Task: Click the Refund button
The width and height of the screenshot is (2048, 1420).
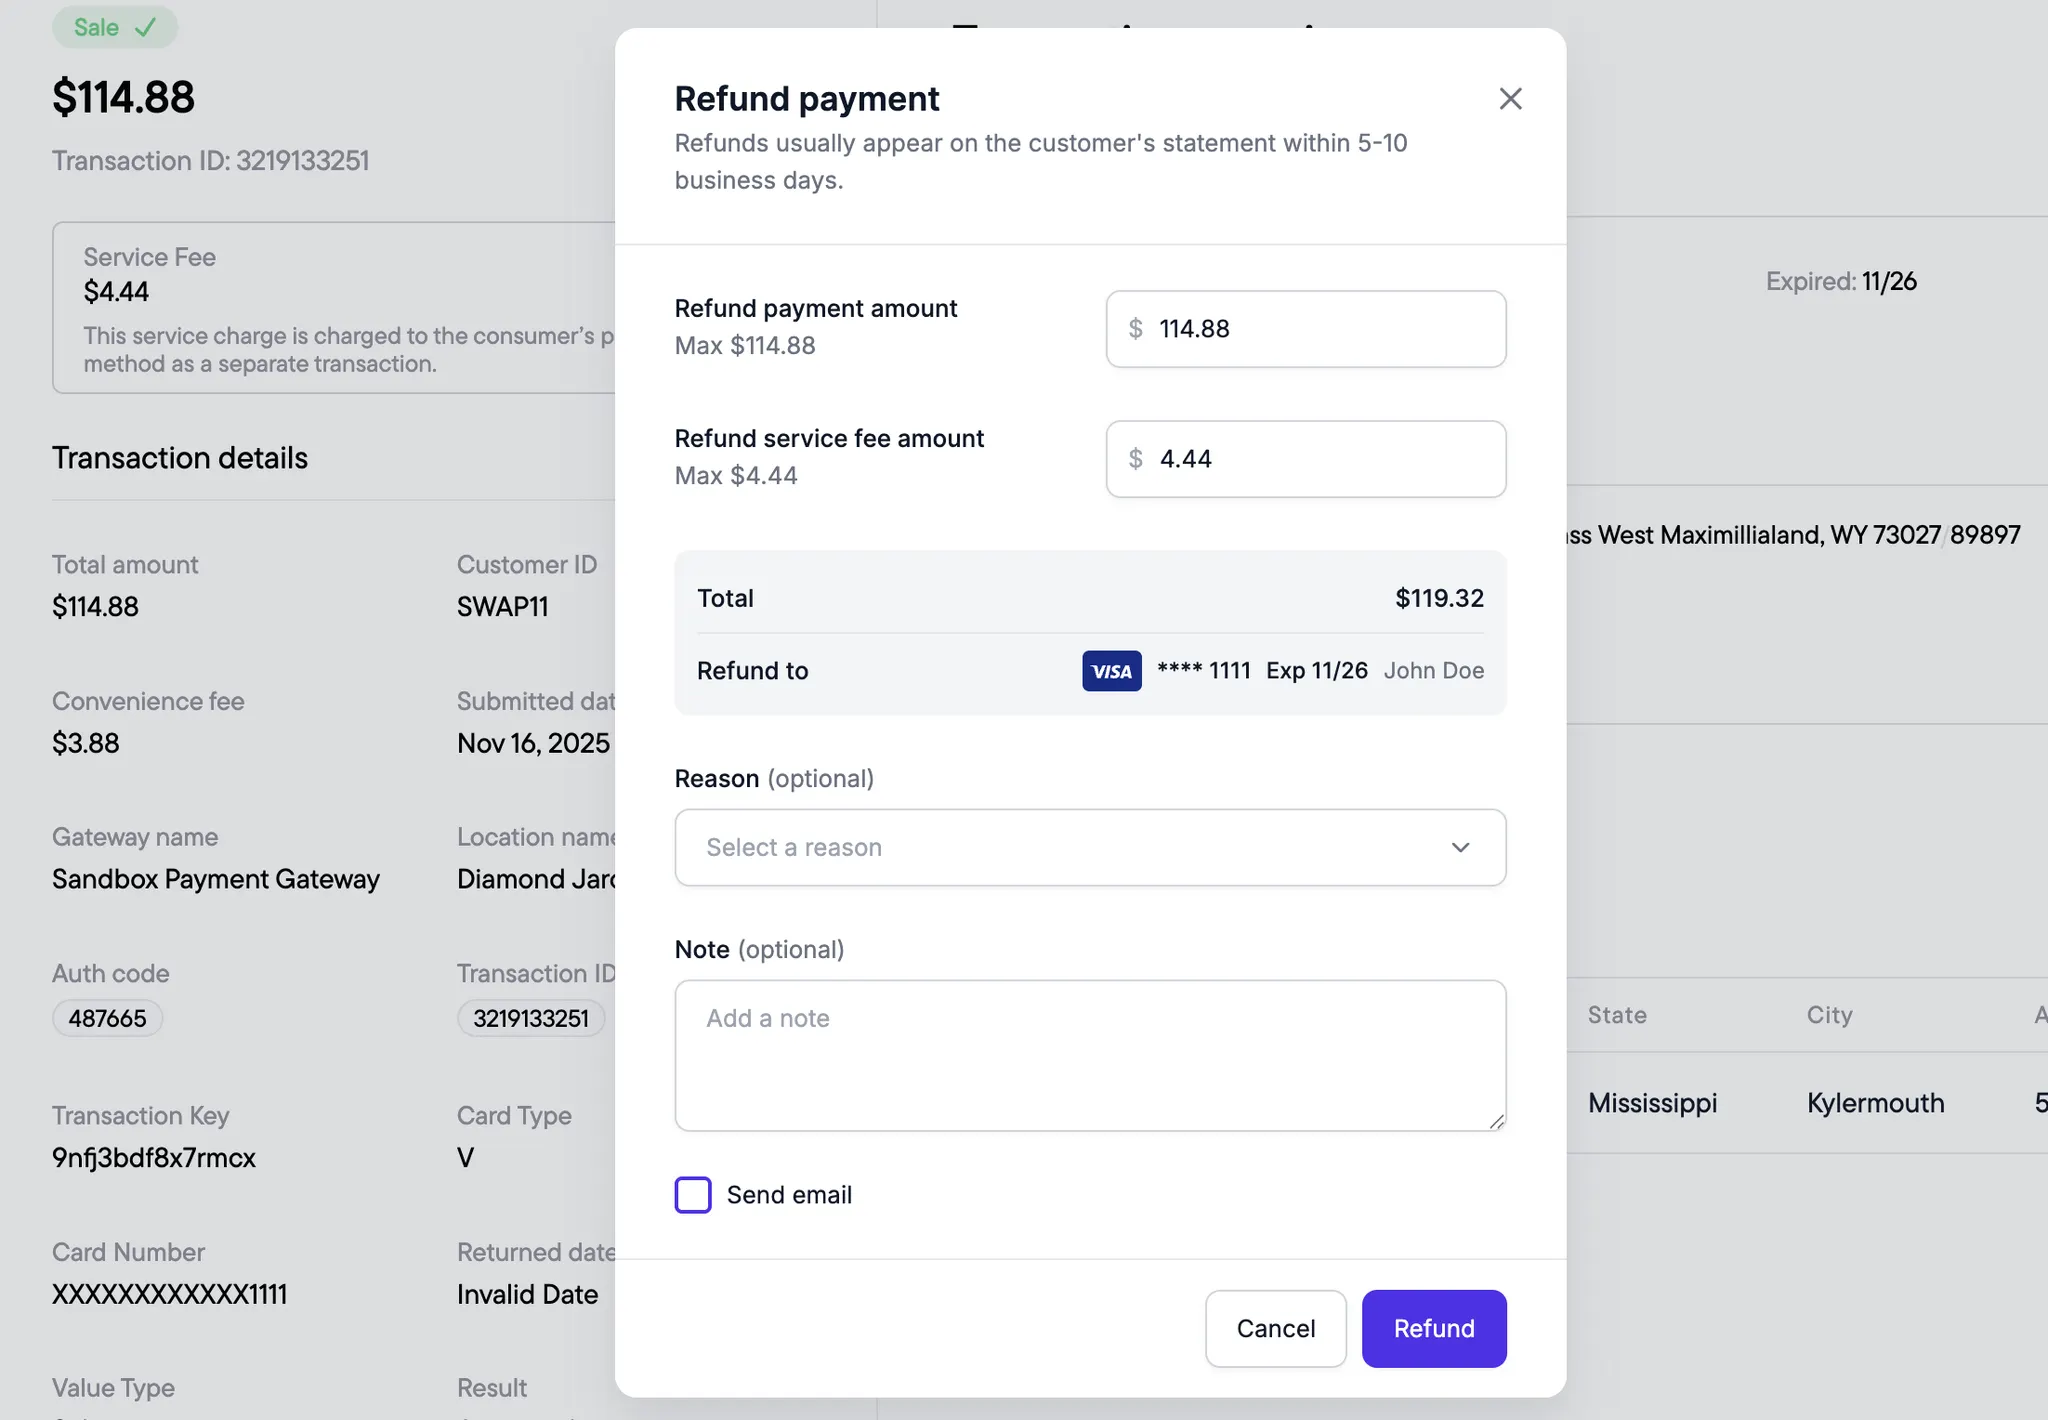Action: point(1433,1328)
